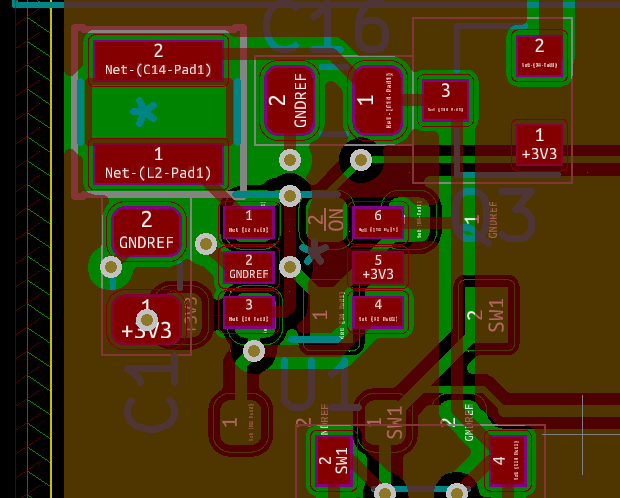Select U1 pad 3
620x498 pixels.
point(249,312)
